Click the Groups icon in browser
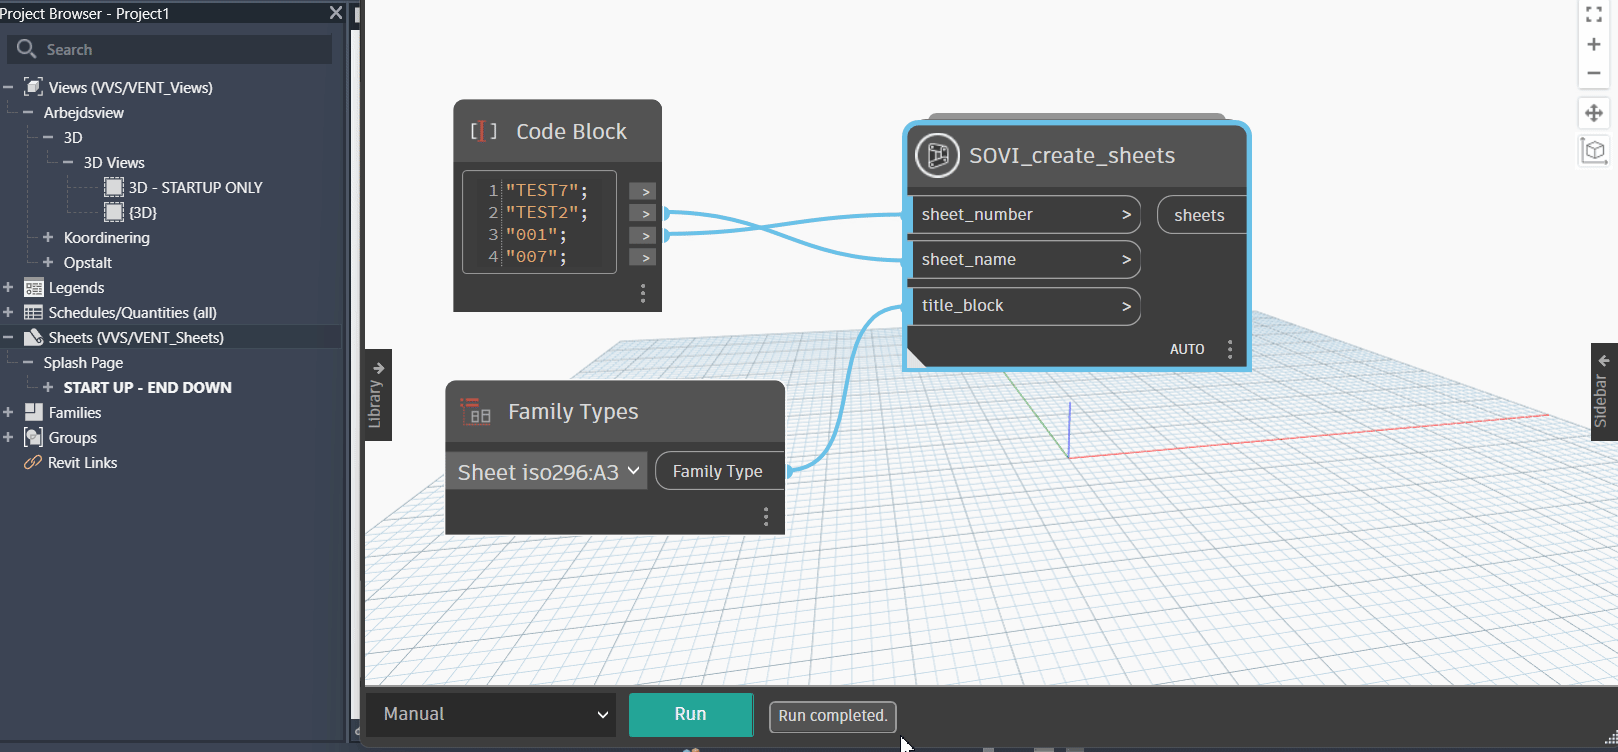Screen dimensions: 1618x752 coord(34,437)
